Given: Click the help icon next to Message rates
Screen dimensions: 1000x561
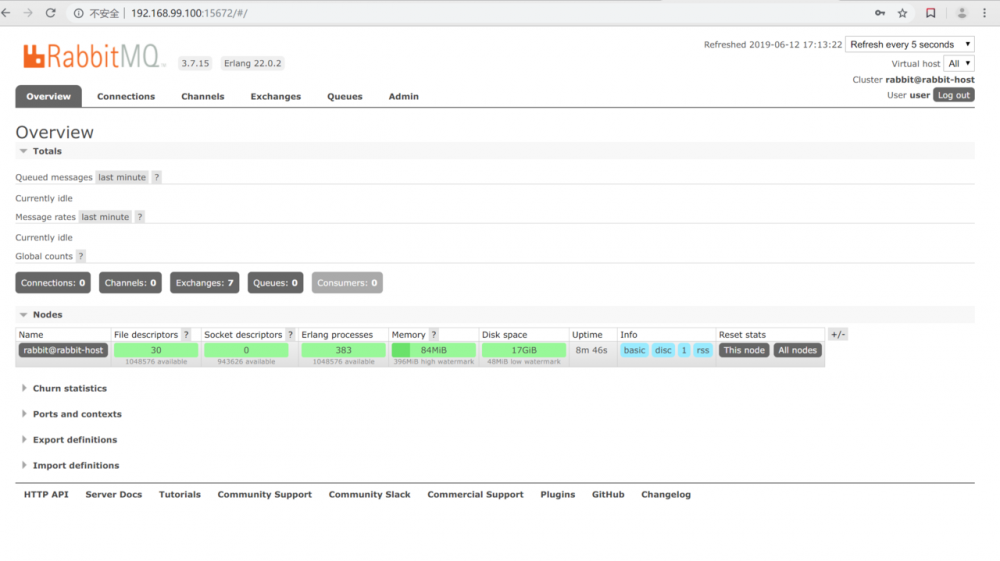Looking at the screenshot, I should (x=140, y=217).
